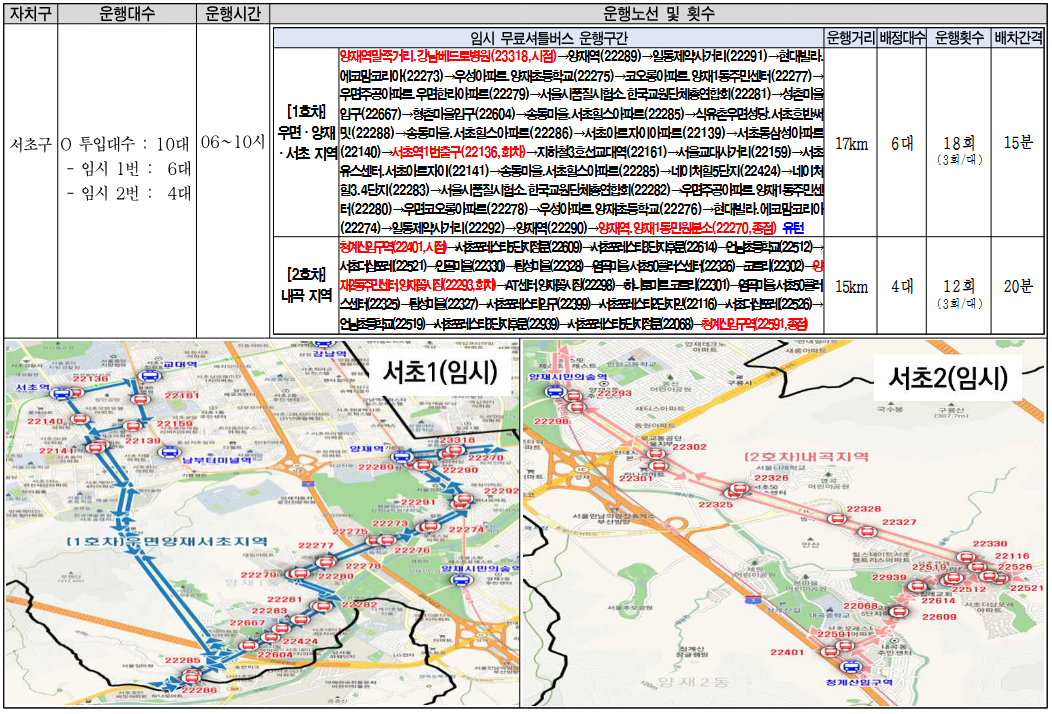Click the 청계산입구역 subway station icon
Image resolution: width=1052 pixels, height=714 pixels.
(x=850, y=668)
